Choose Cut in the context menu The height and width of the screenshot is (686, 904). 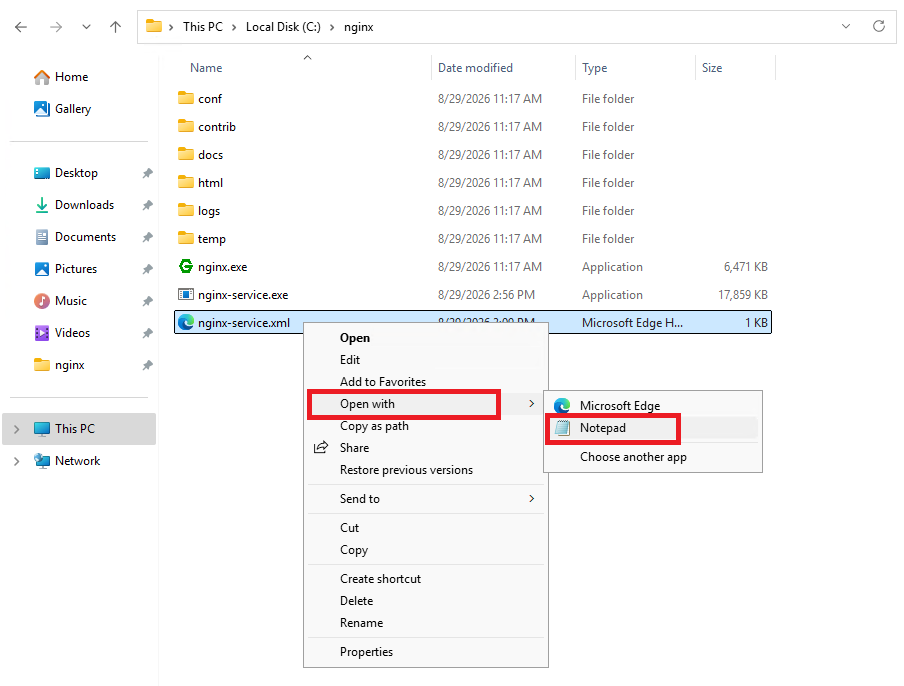[426, 527]
